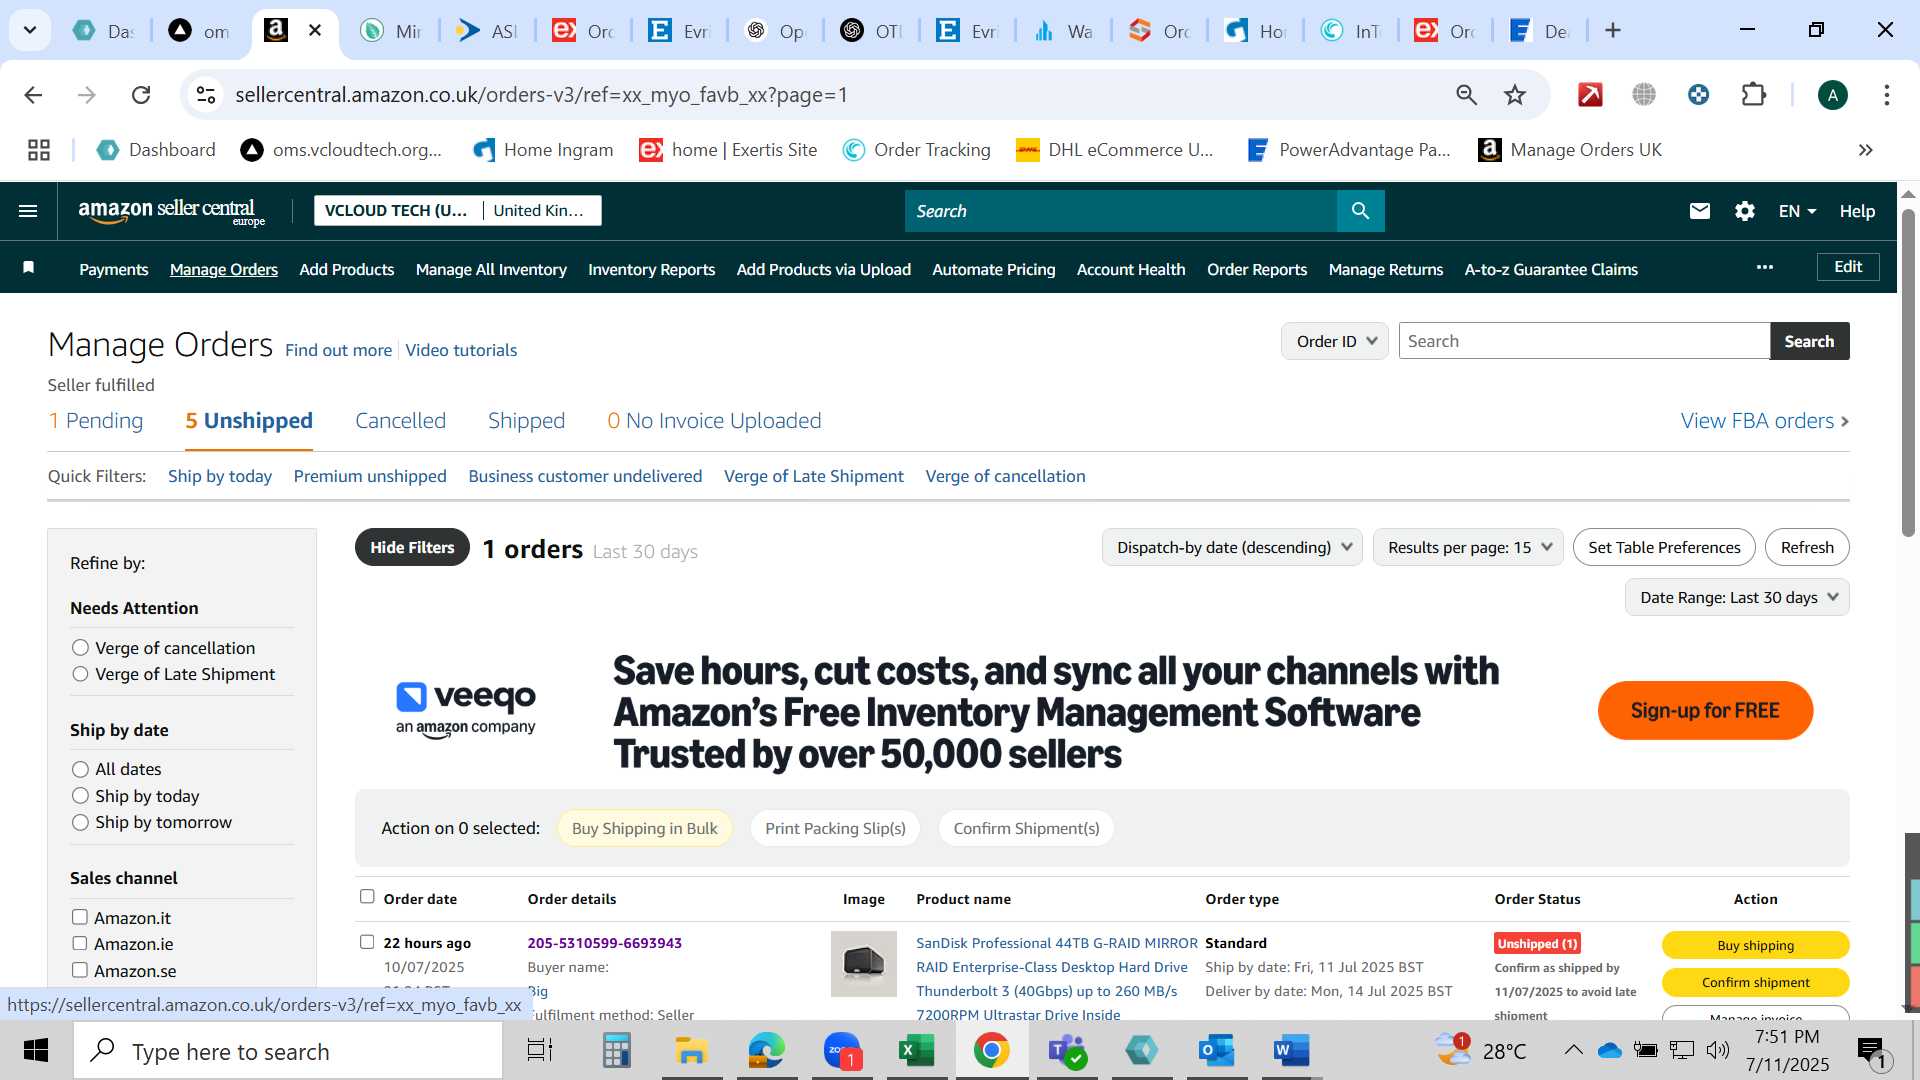Image resolution: width=1920 pixels, height=1080 pixels.
Task: Open the Date Range Last 30 days dropdown
Action: 1737,597
